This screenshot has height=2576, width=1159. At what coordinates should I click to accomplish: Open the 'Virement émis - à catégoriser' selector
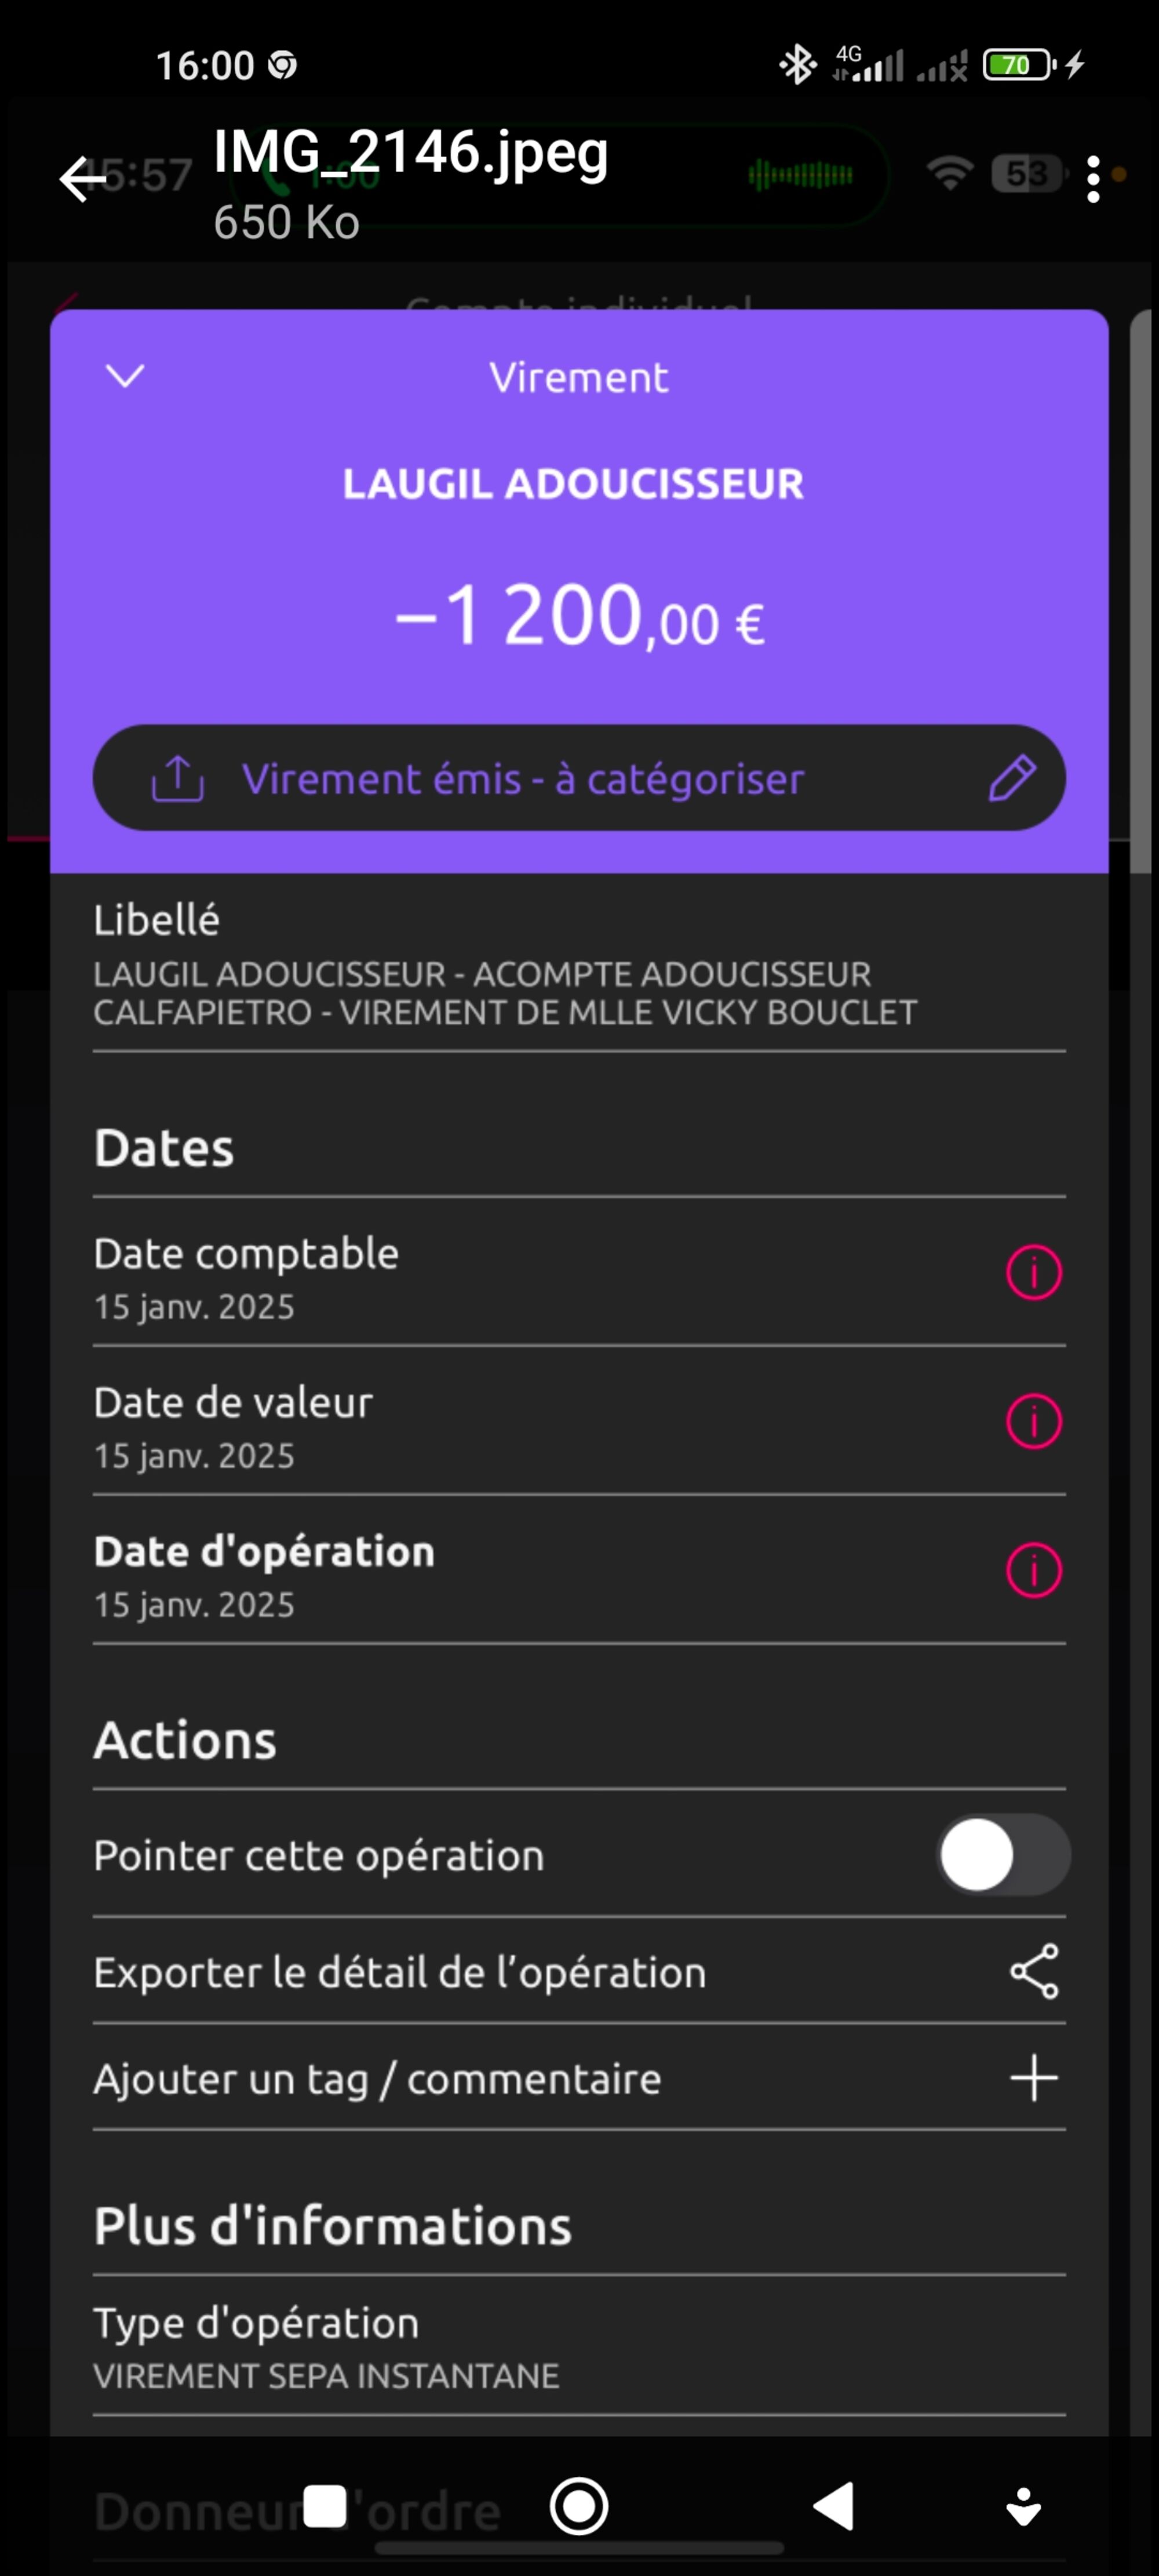point(522,779)
